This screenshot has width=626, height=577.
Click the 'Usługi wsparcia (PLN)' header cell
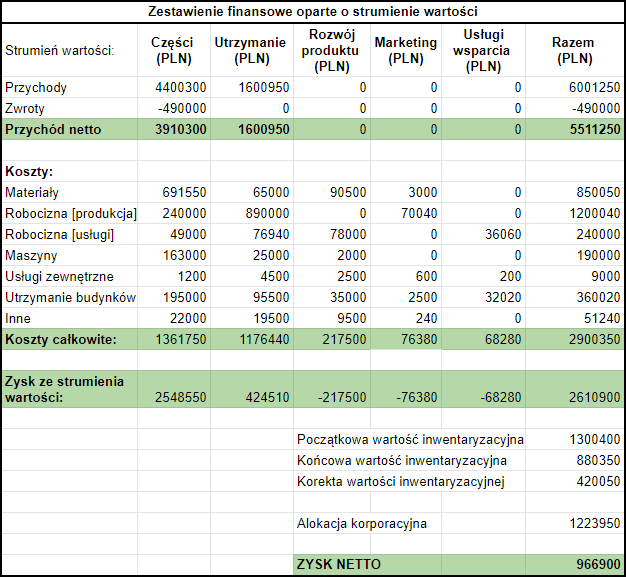point(484,50)
